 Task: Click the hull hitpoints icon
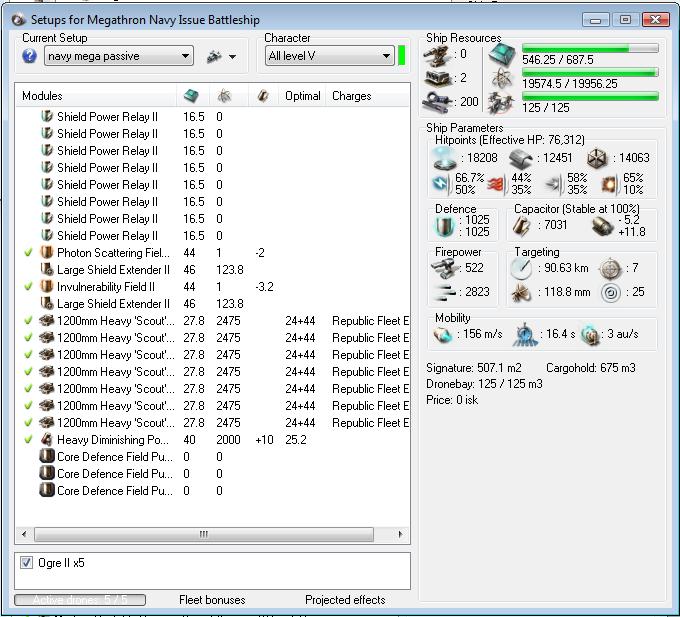pyautogui.click(x=597, y=159)
